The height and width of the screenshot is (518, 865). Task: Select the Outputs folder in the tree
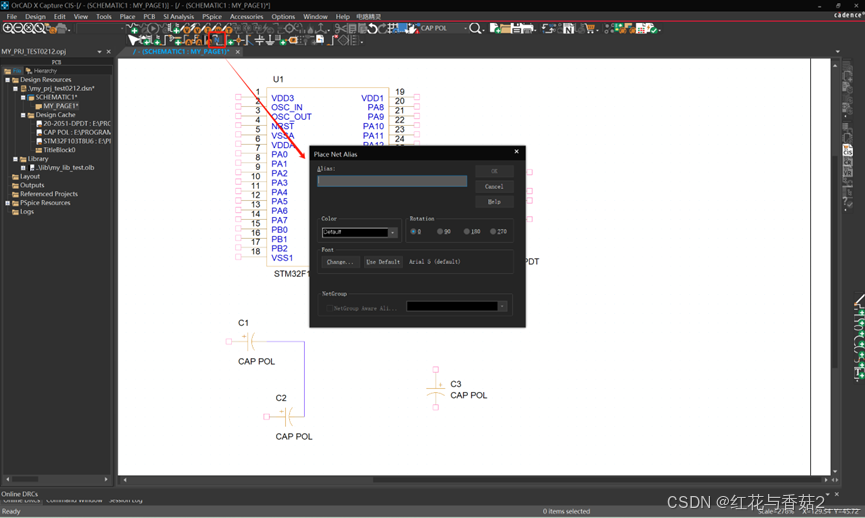click(32, 185)
